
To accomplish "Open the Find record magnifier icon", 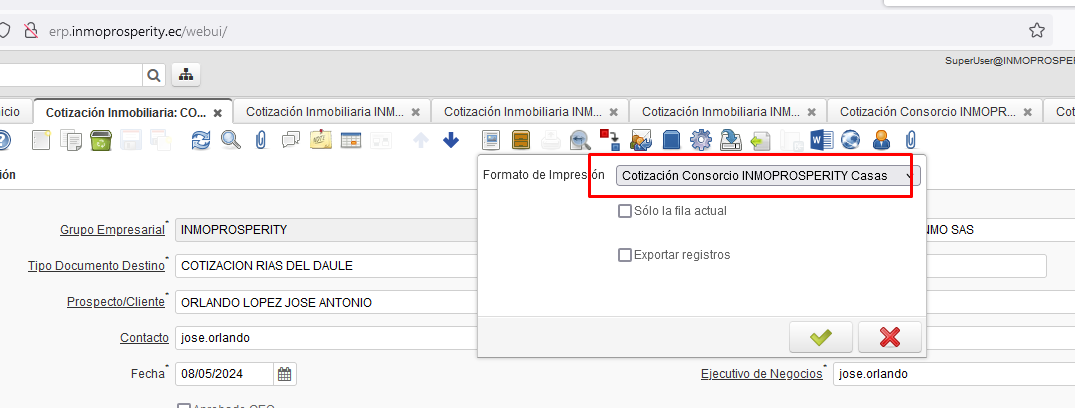I will pyautogui.click(x=231, y=140).
